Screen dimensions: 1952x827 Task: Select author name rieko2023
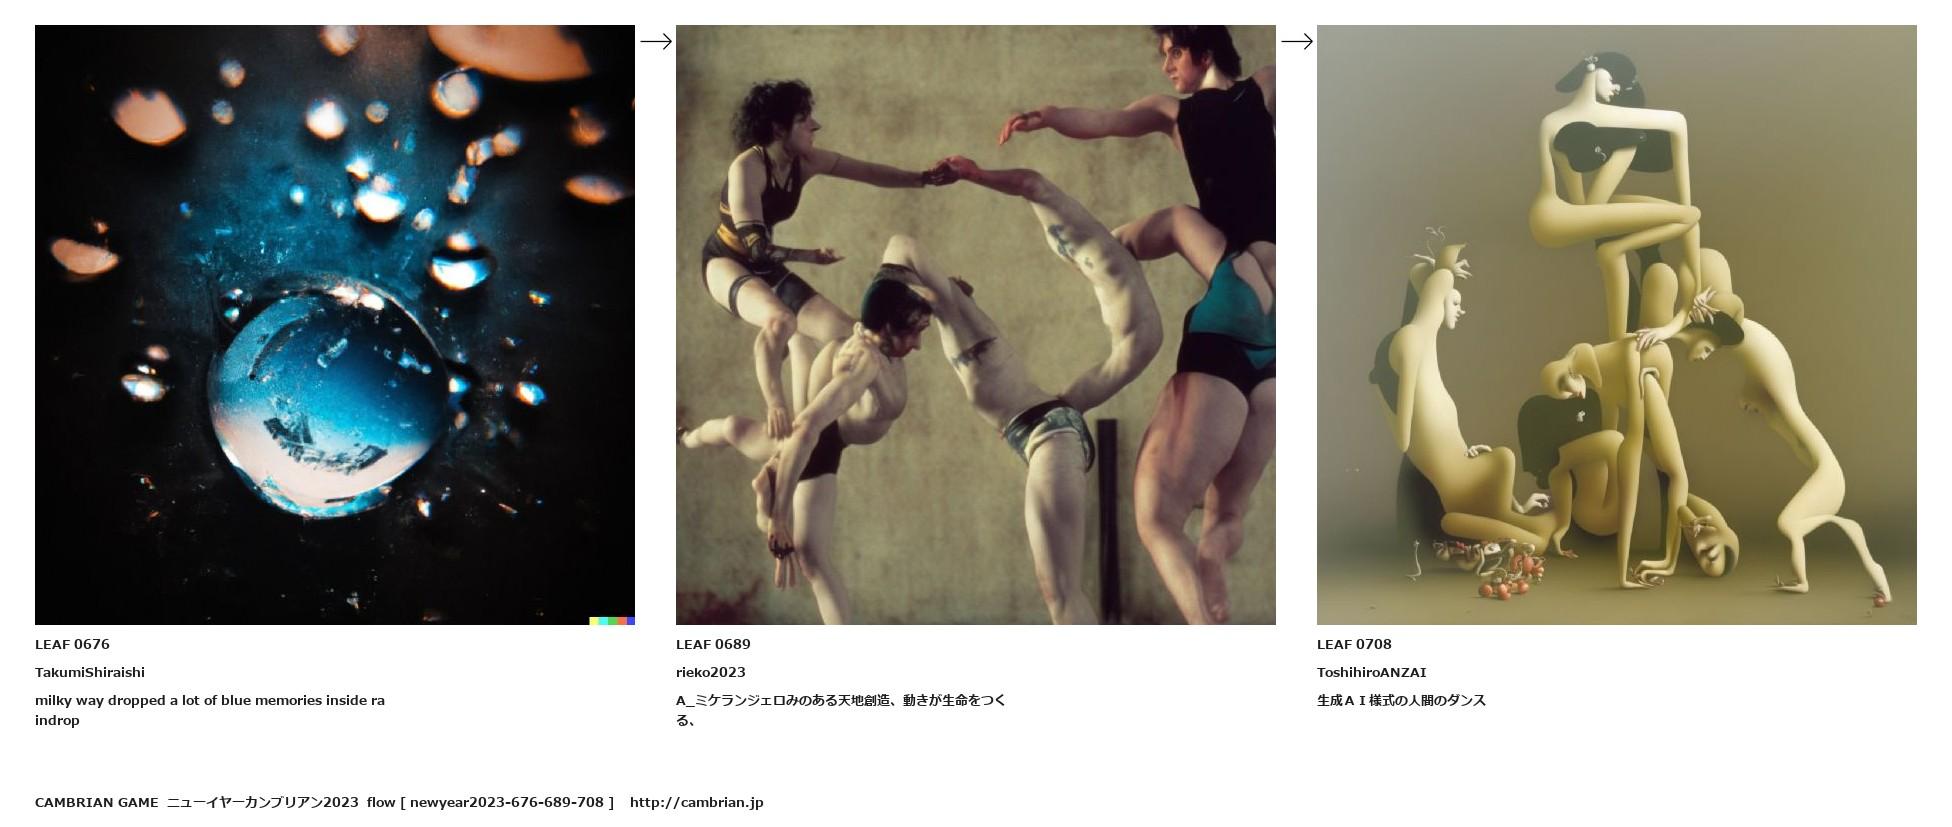tap(711, 672)
